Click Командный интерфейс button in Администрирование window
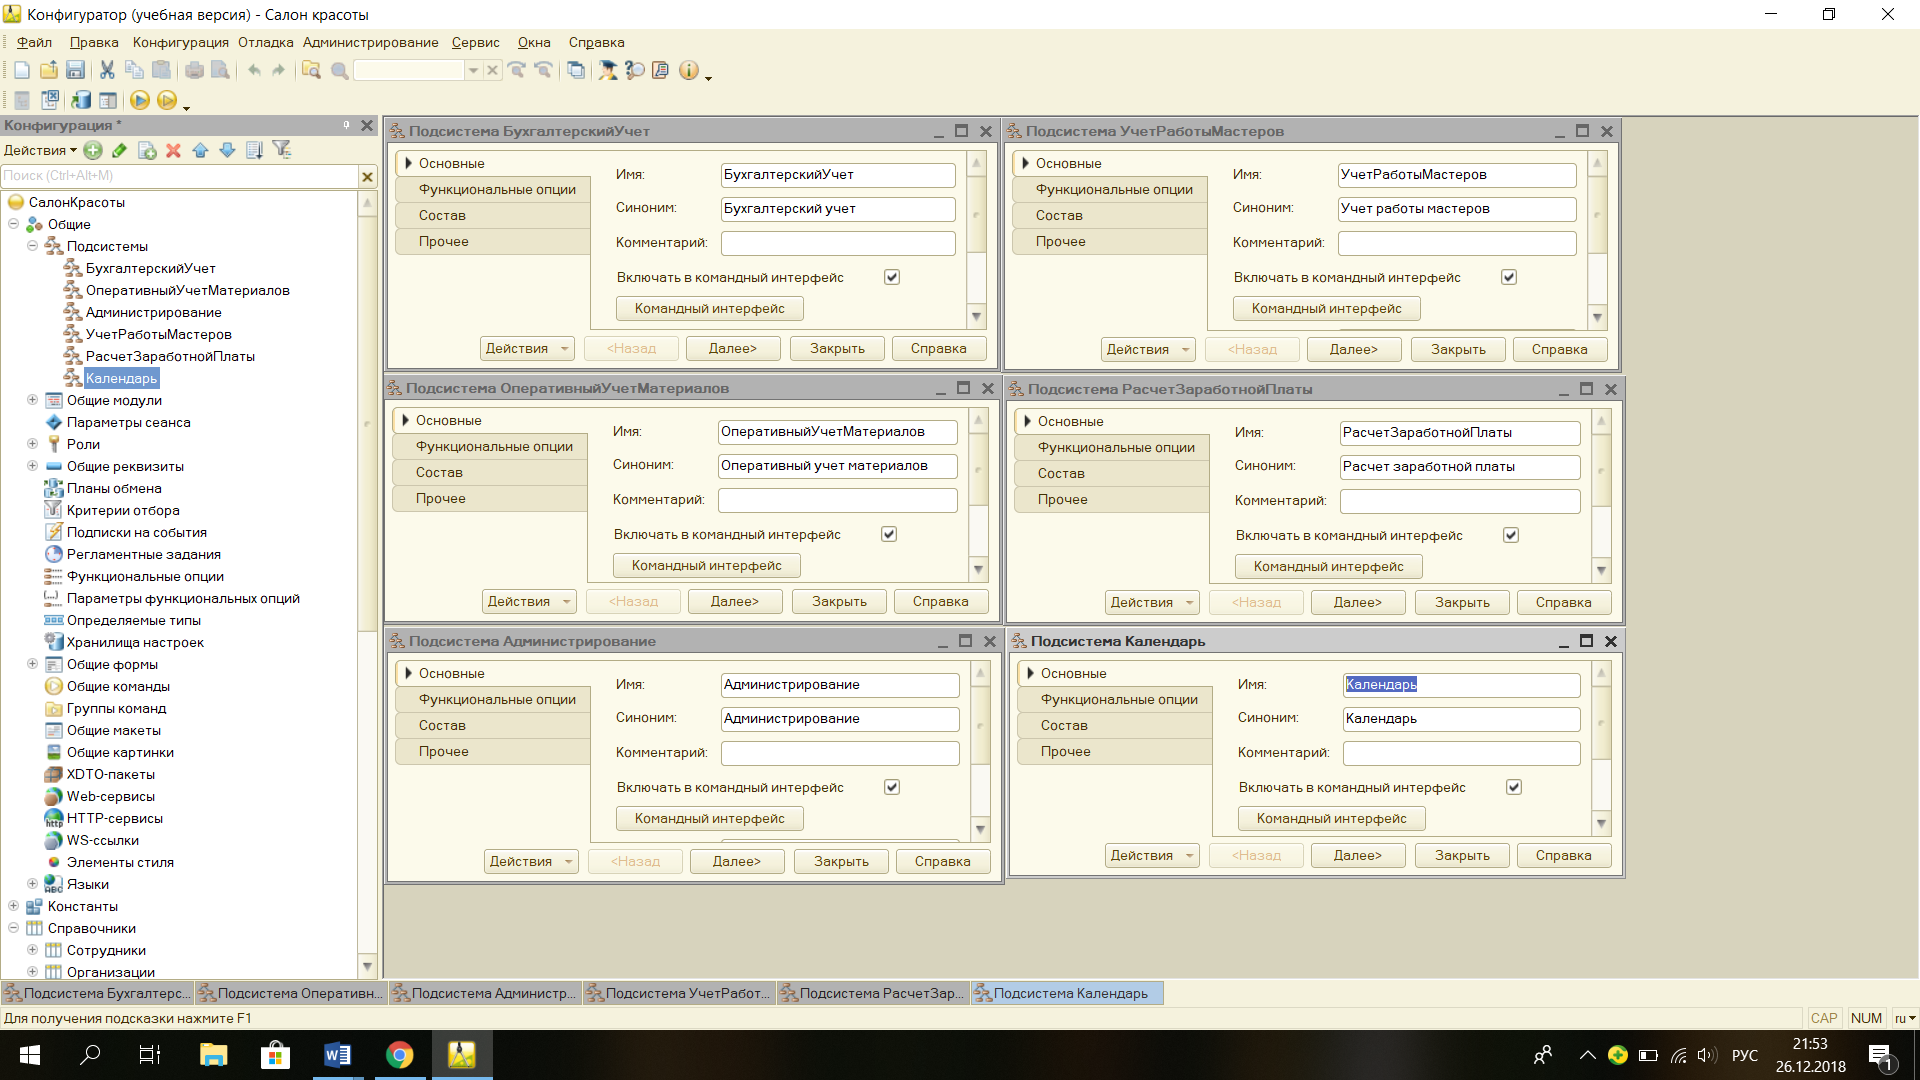Image resolution: width=1920 pixels, height=1080 pixels. [x=709, y=818]
